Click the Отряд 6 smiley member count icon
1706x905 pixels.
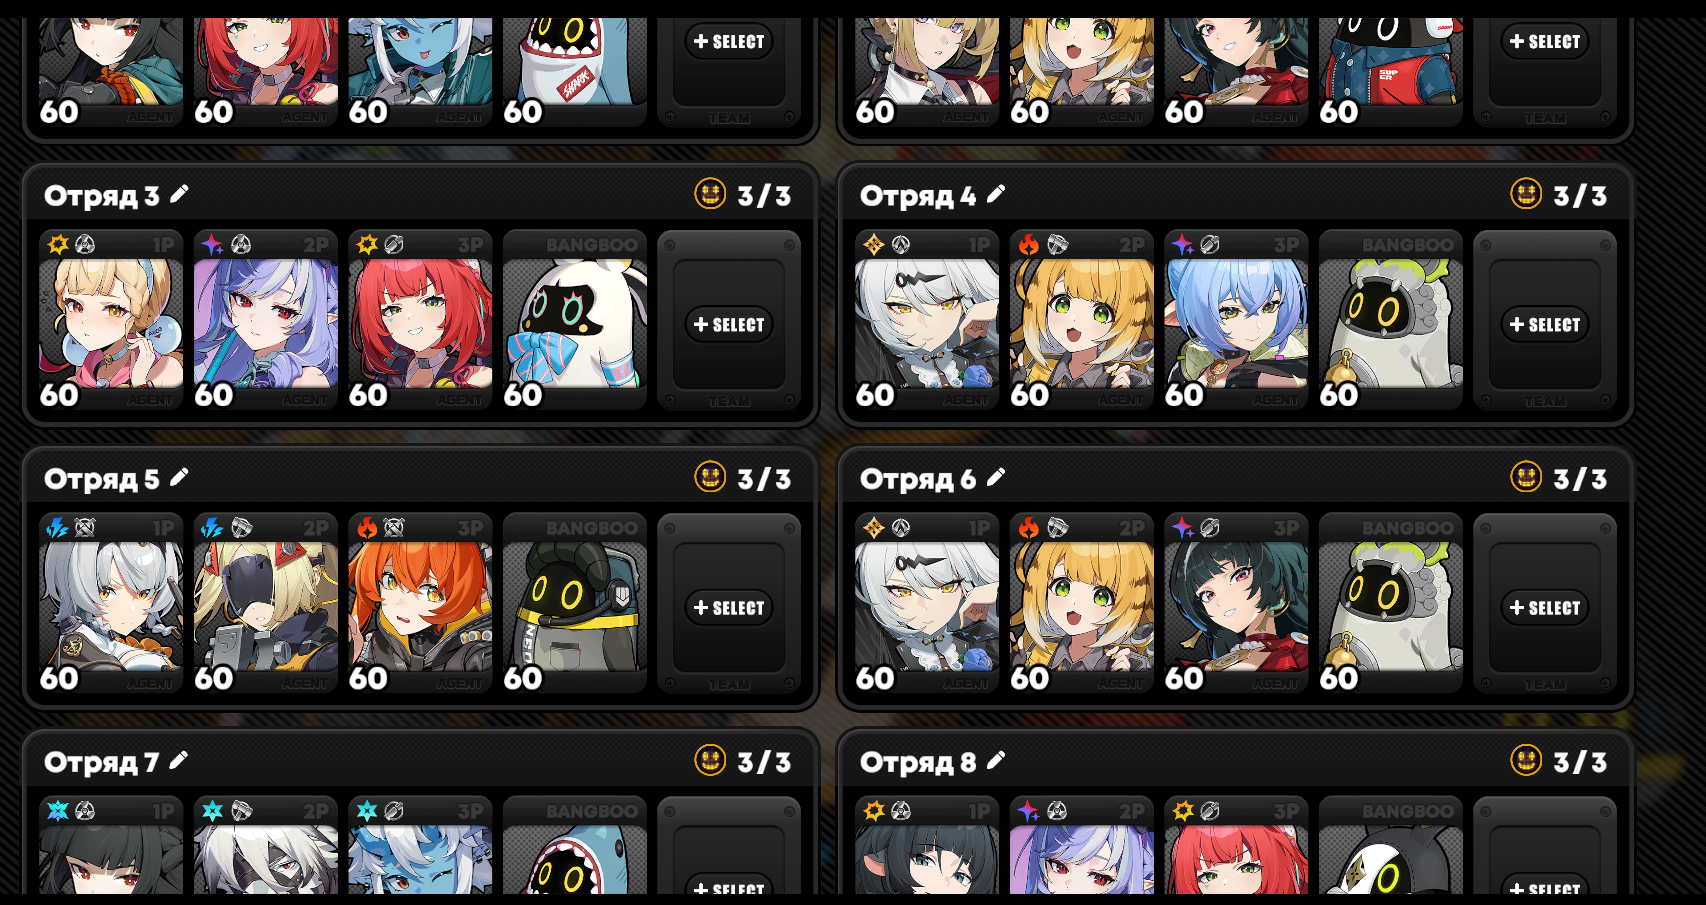point(1526,476)
